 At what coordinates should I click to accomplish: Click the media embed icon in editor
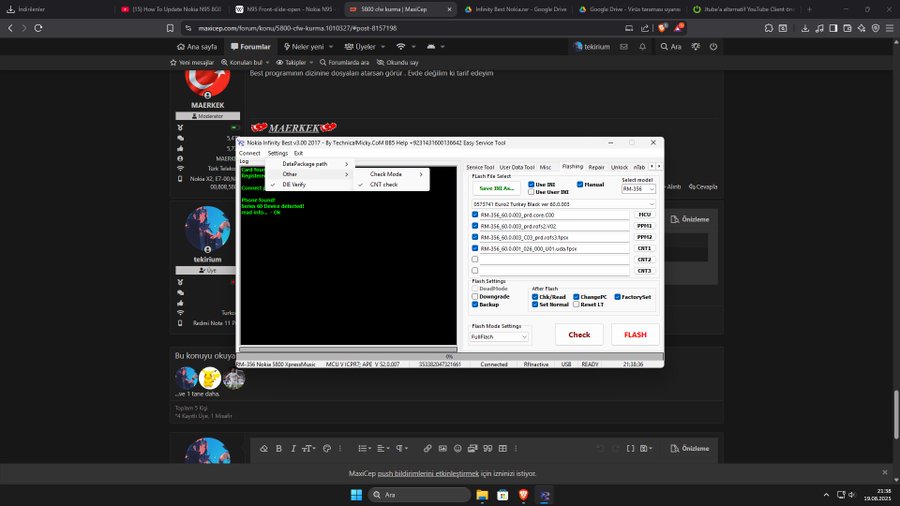pos(472,449)
